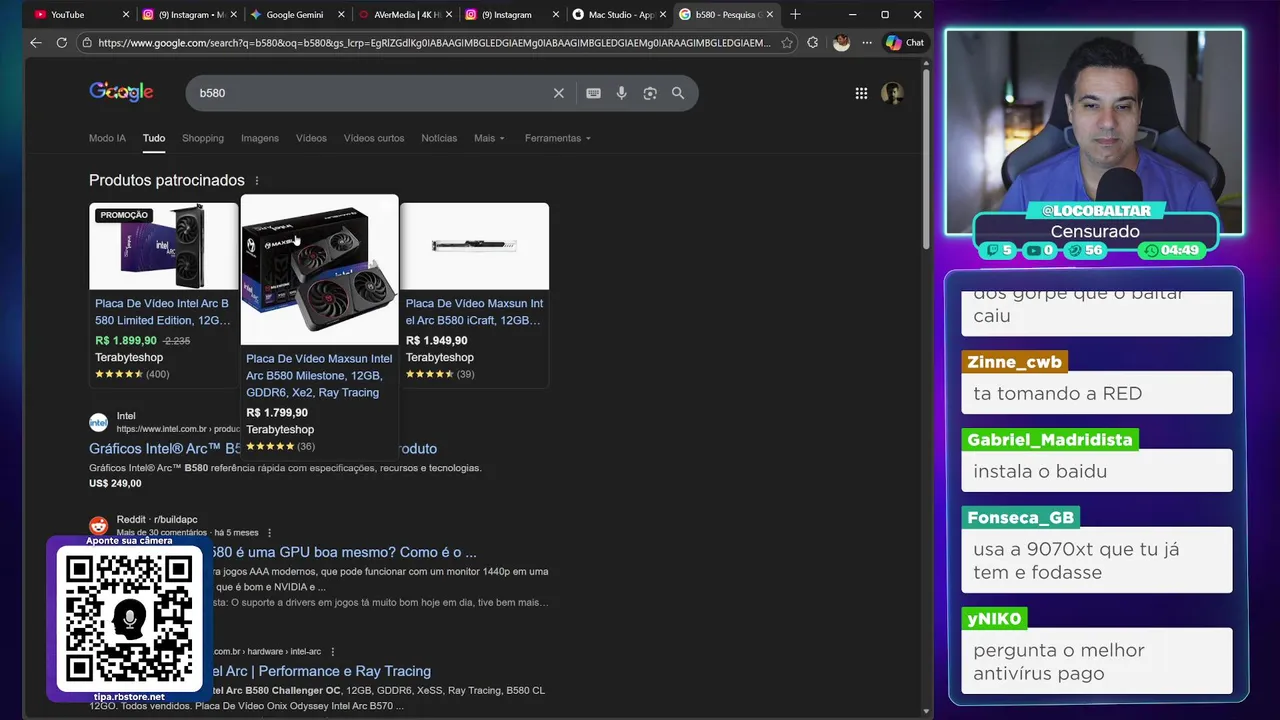This screenshot has height=720, width=1280.
Task: Open the browser extensions icon
Action: coord(813,43)
